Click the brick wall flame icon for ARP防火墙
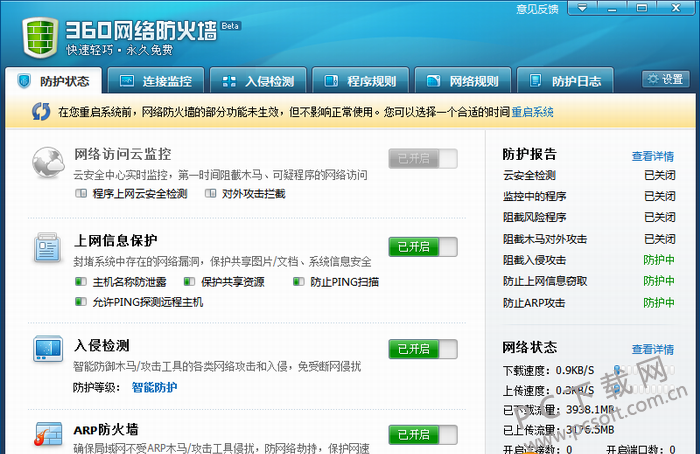 (48, 434)
